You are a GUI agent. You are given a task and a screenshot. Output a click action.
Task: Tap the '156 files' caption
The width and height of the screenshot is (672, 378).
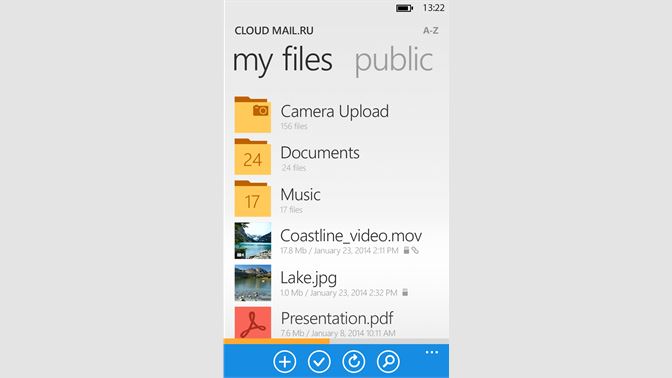pyautogui.click(x=294, y=126)
